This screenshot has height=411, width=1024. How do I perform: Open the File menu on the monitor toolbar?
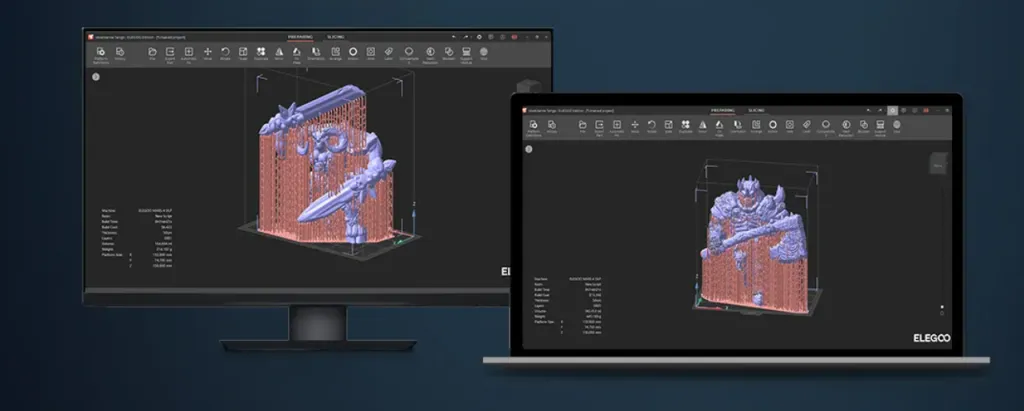point(152,53)
